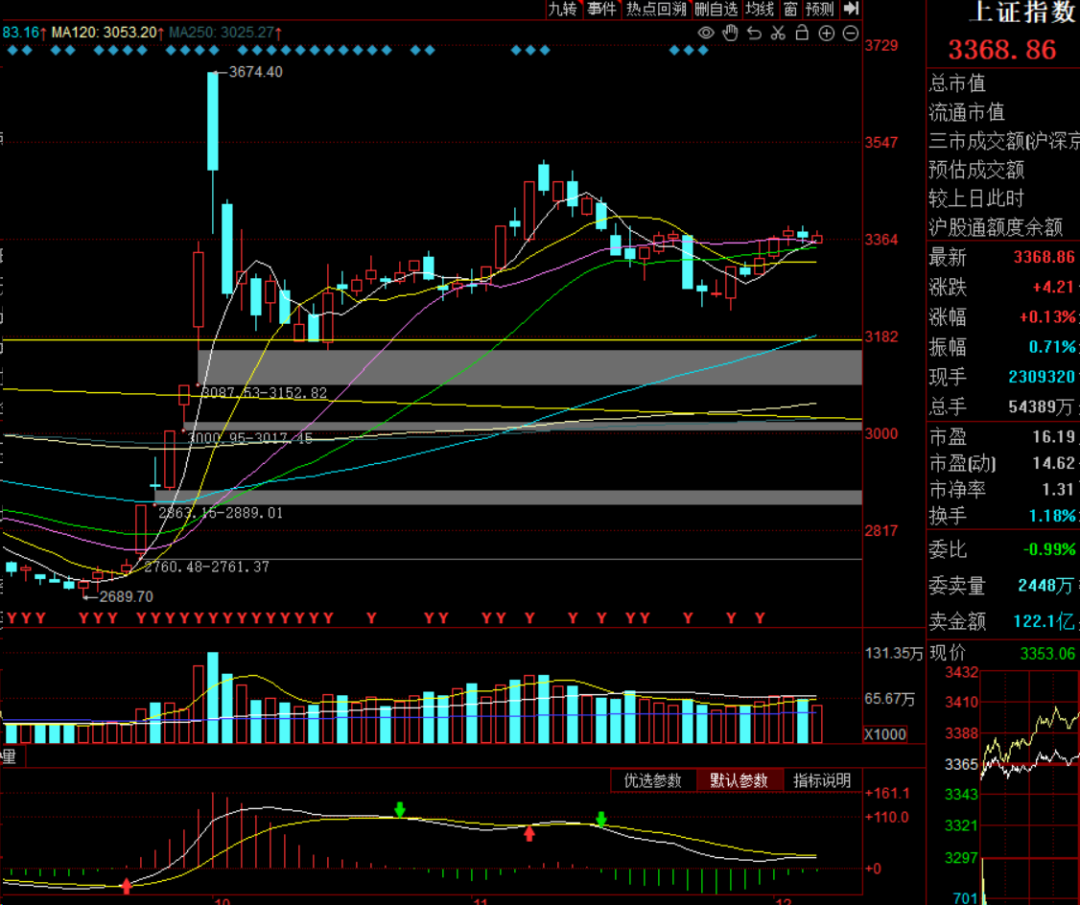1080x905 pixels.
Task: Toggle the chart lock icon
Action: [802, 33]
